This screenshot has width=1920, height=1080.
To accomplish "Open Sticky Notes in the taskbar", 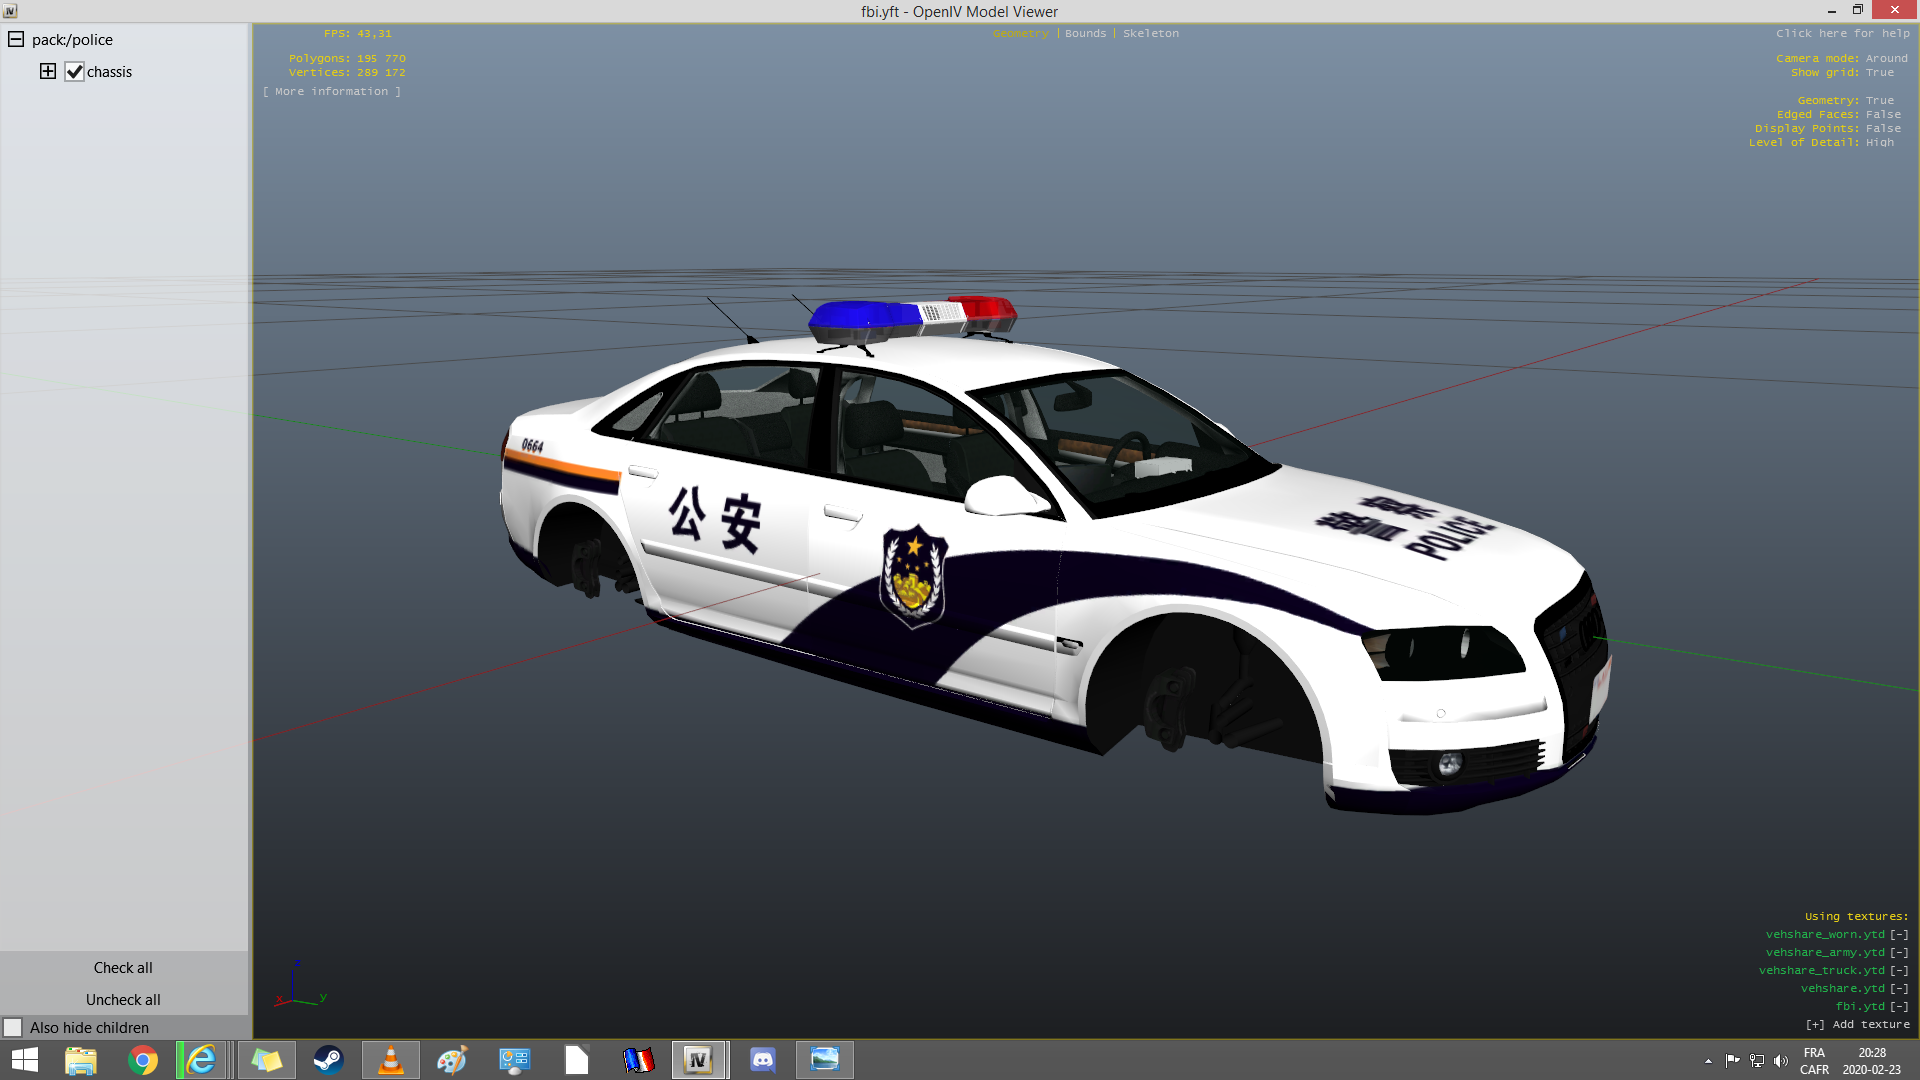I will point(266,1059).
